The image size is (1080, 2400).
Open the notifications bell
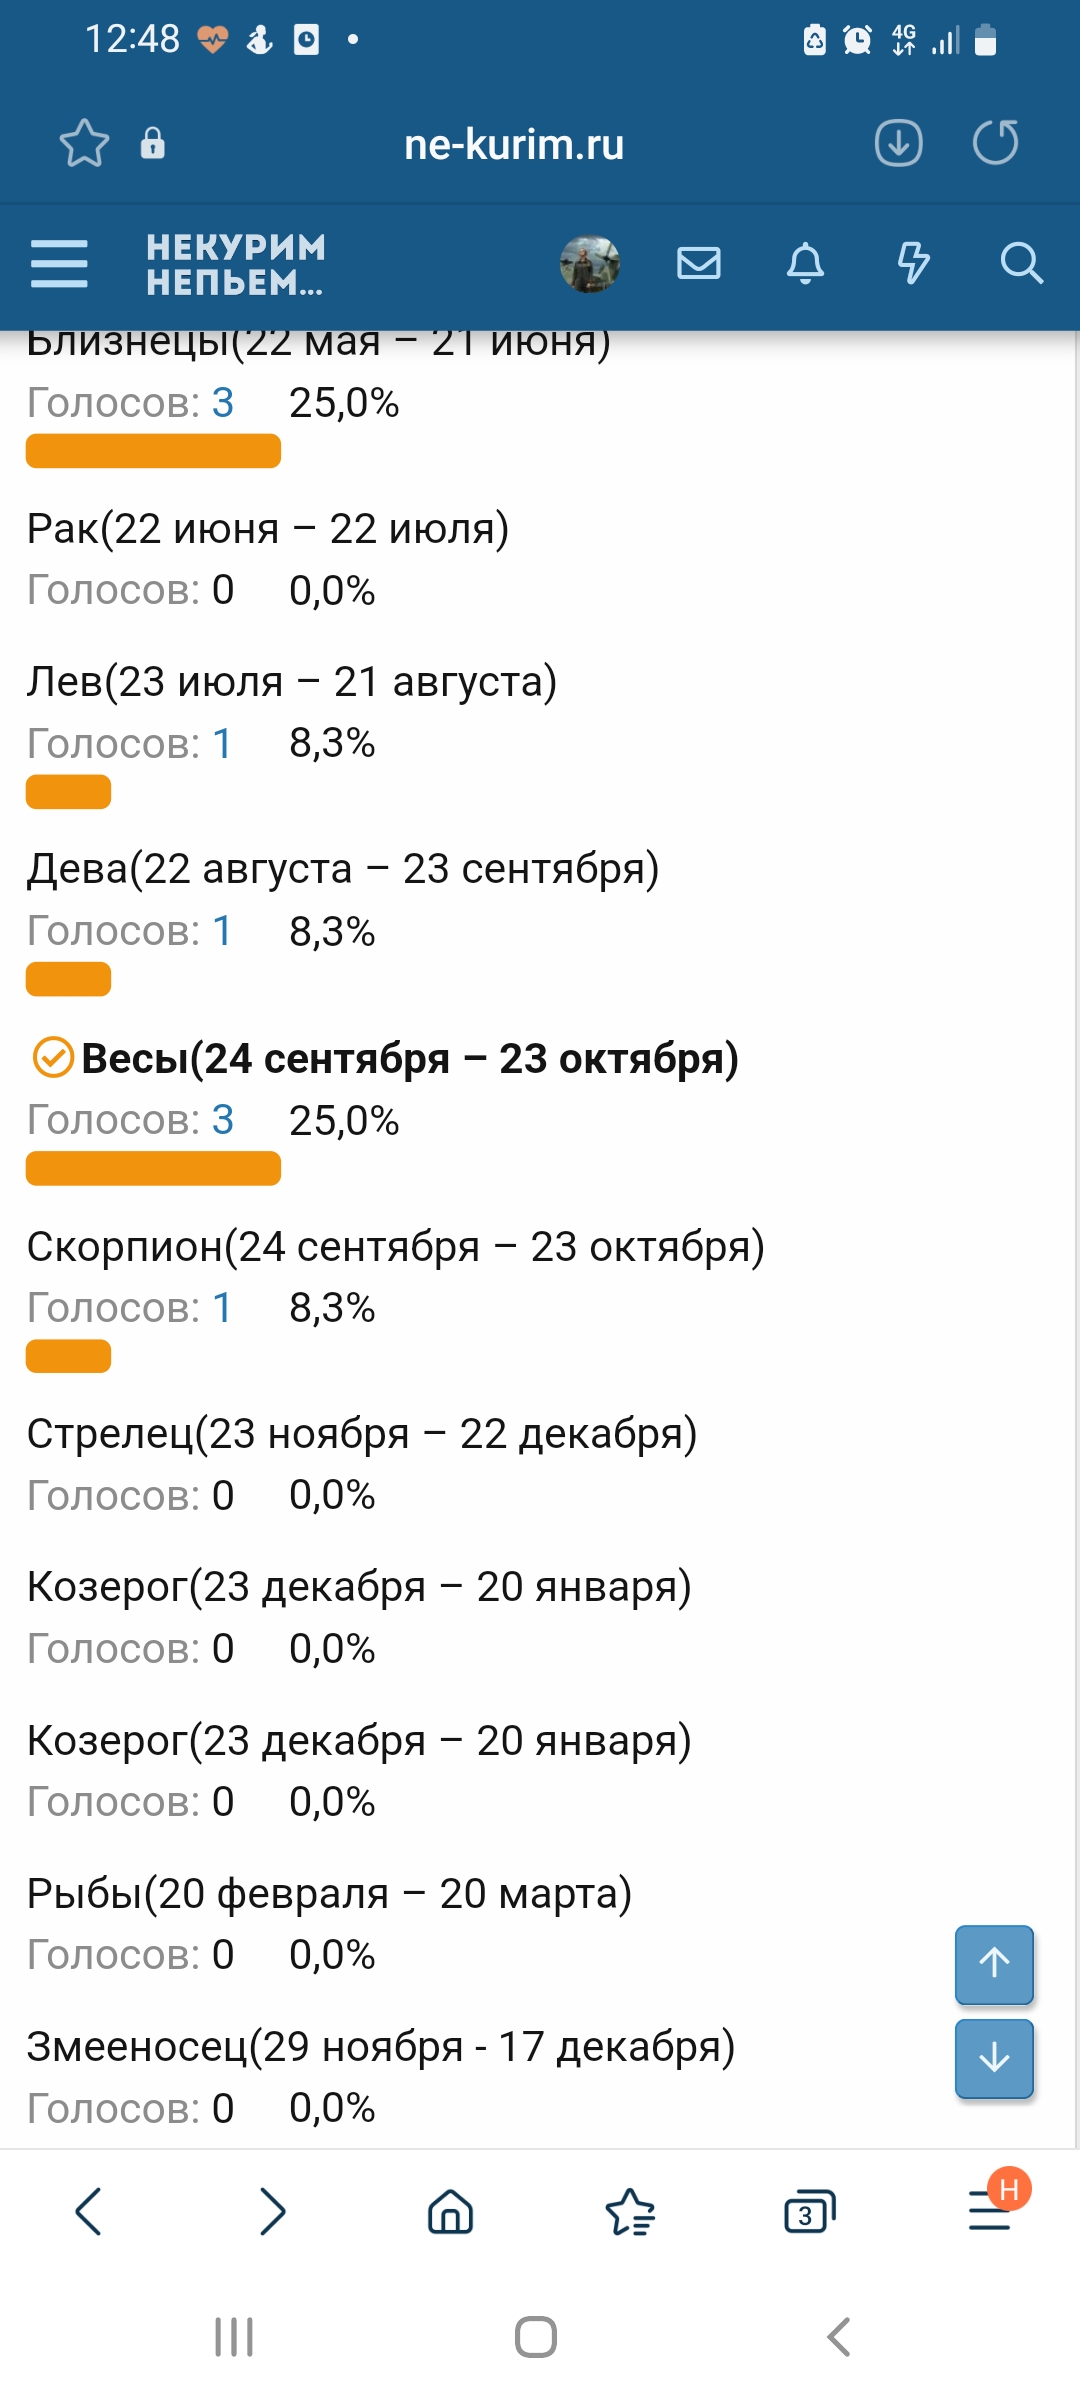[x=805, y=263]
